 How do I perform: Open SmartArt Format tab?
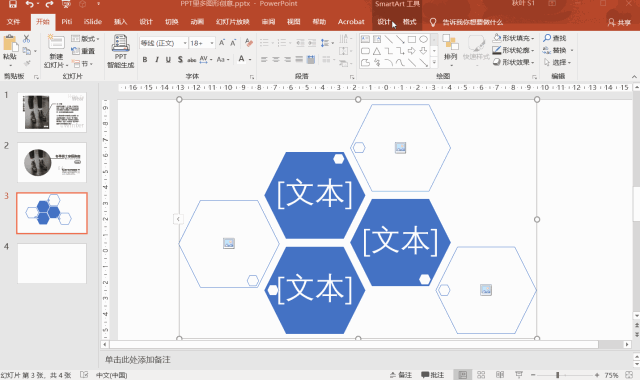409,22
